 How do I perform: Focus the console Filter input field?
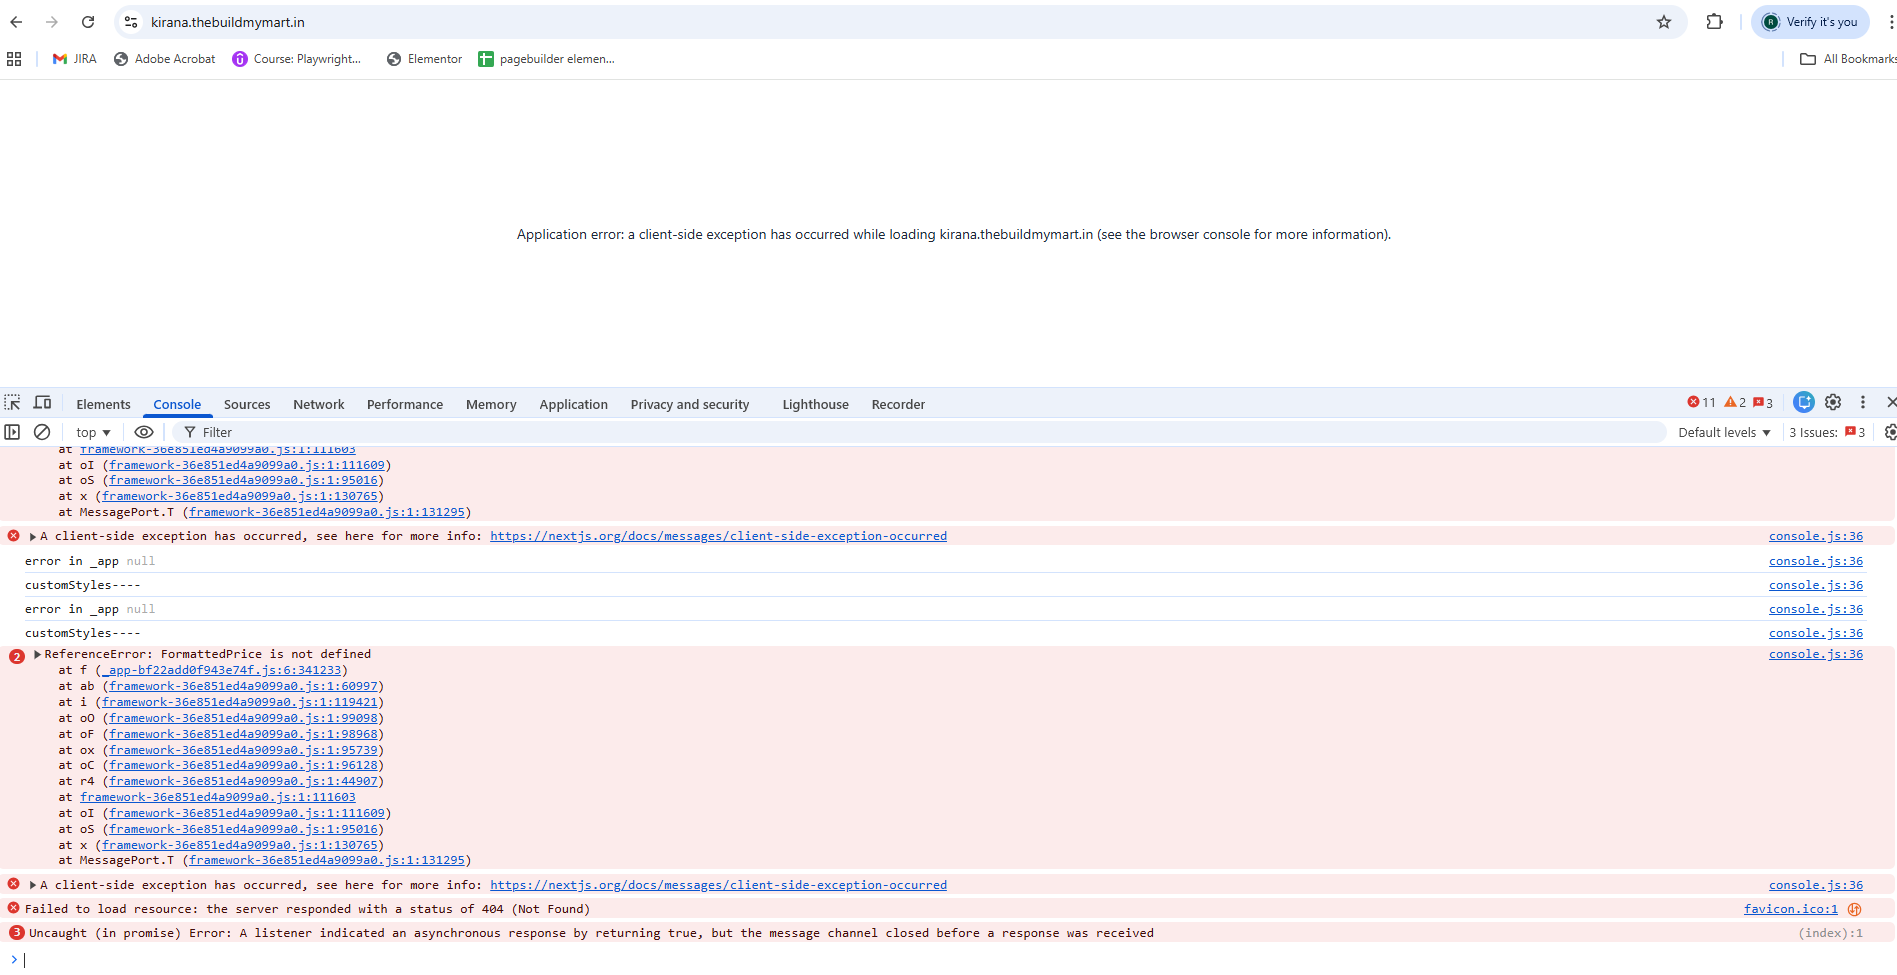(x=920, y=432)
